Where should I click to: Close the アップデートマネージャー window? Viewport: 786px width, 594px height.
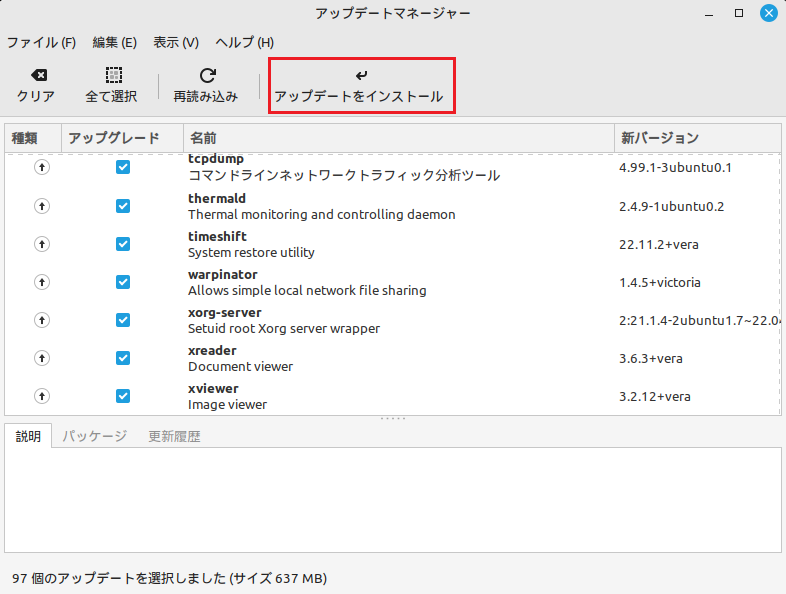pyautogui.click(x=769, y=13)
